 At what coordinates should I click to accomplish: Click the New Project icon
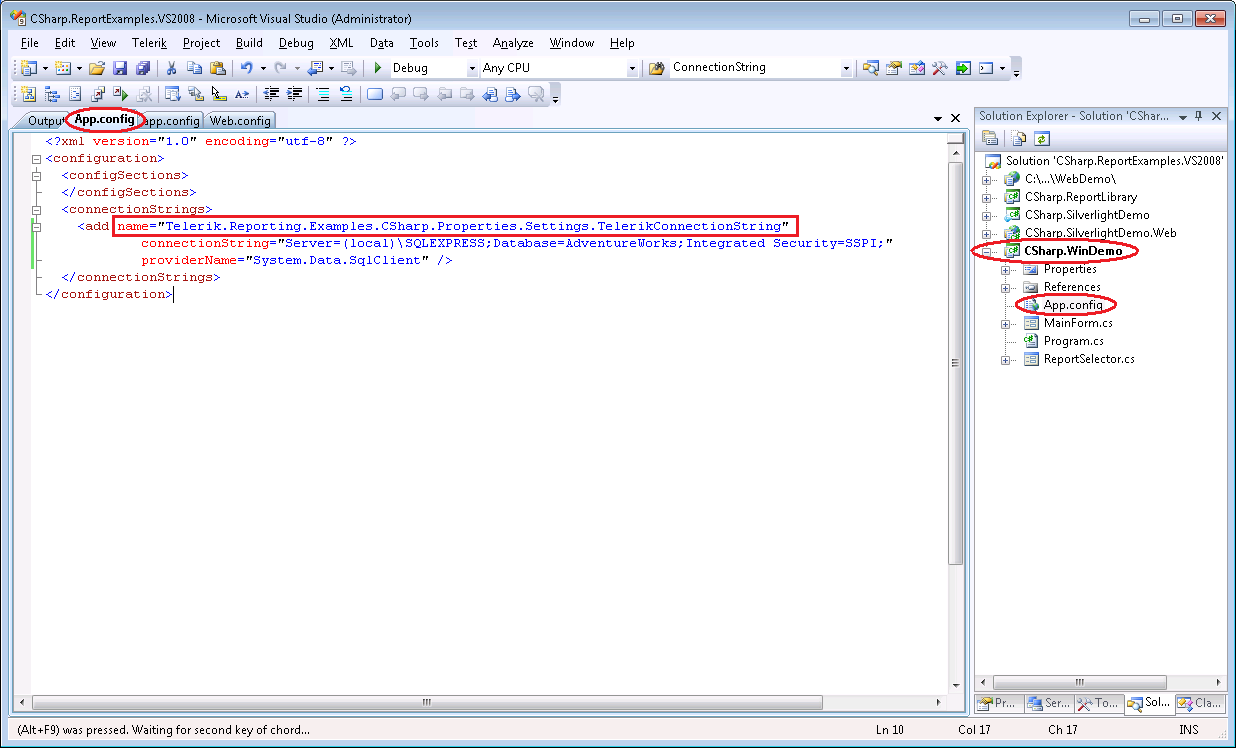click(x=28, y=68)
